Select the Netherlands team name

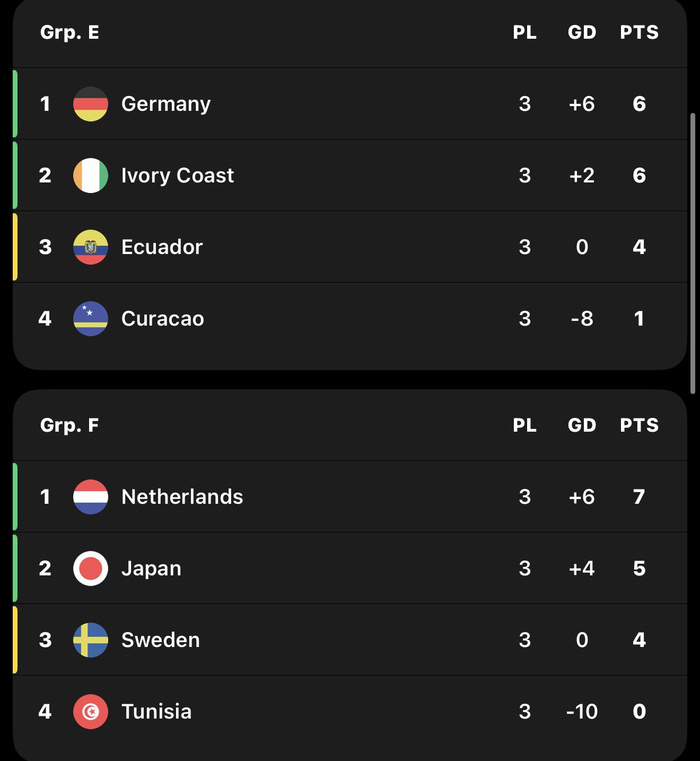tap(182, 496)
